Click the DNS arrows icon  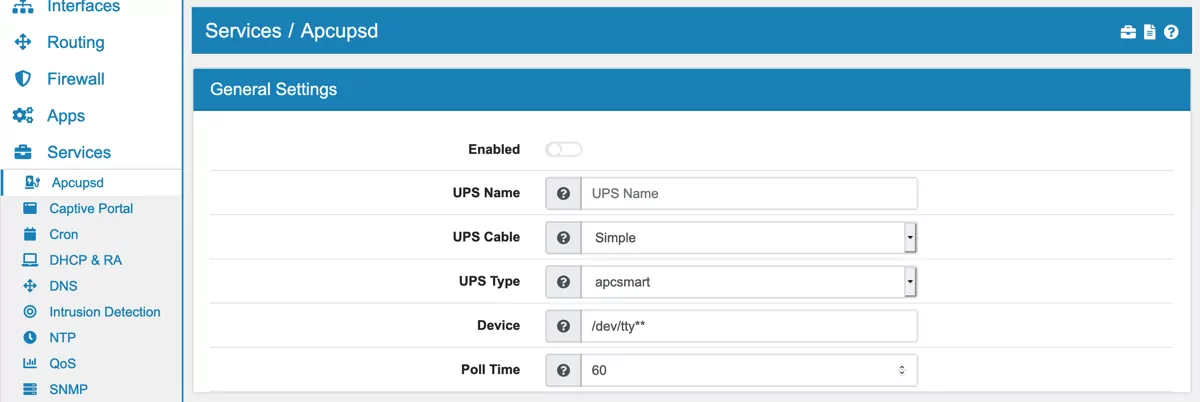click(x=30, y=286)
